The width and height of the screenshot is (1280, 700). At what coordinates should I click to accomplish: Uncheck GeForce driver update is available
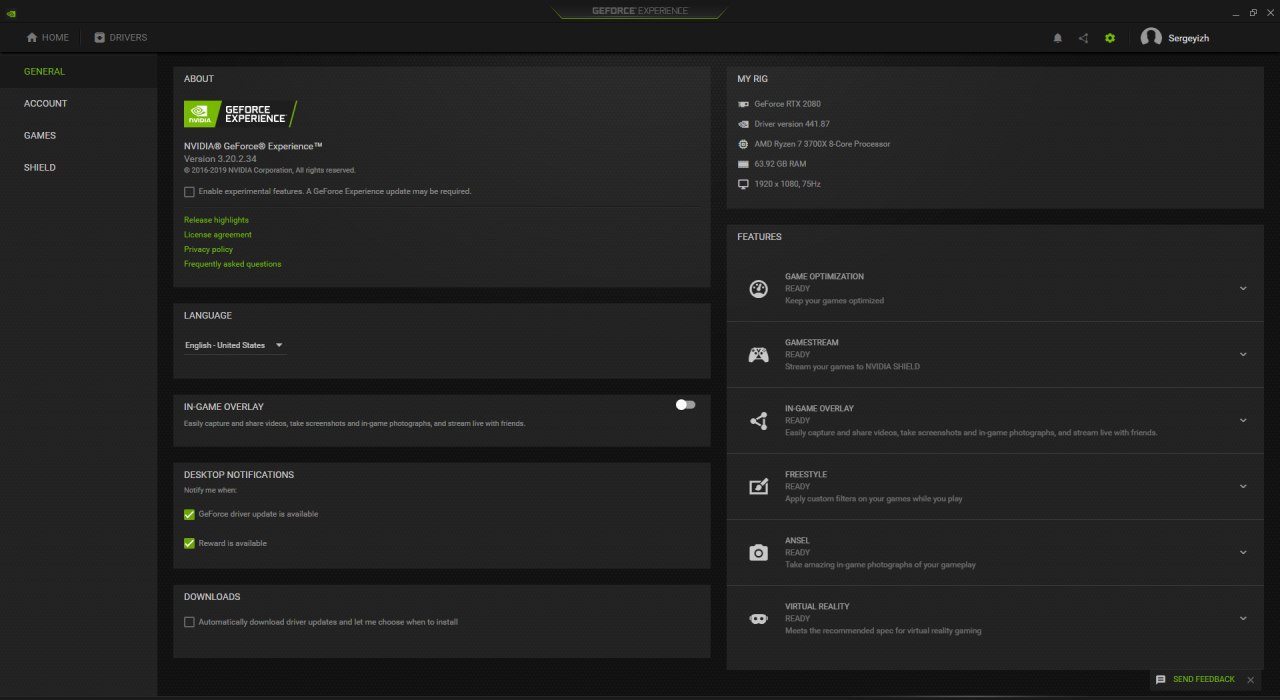click(x=189, y=514)
